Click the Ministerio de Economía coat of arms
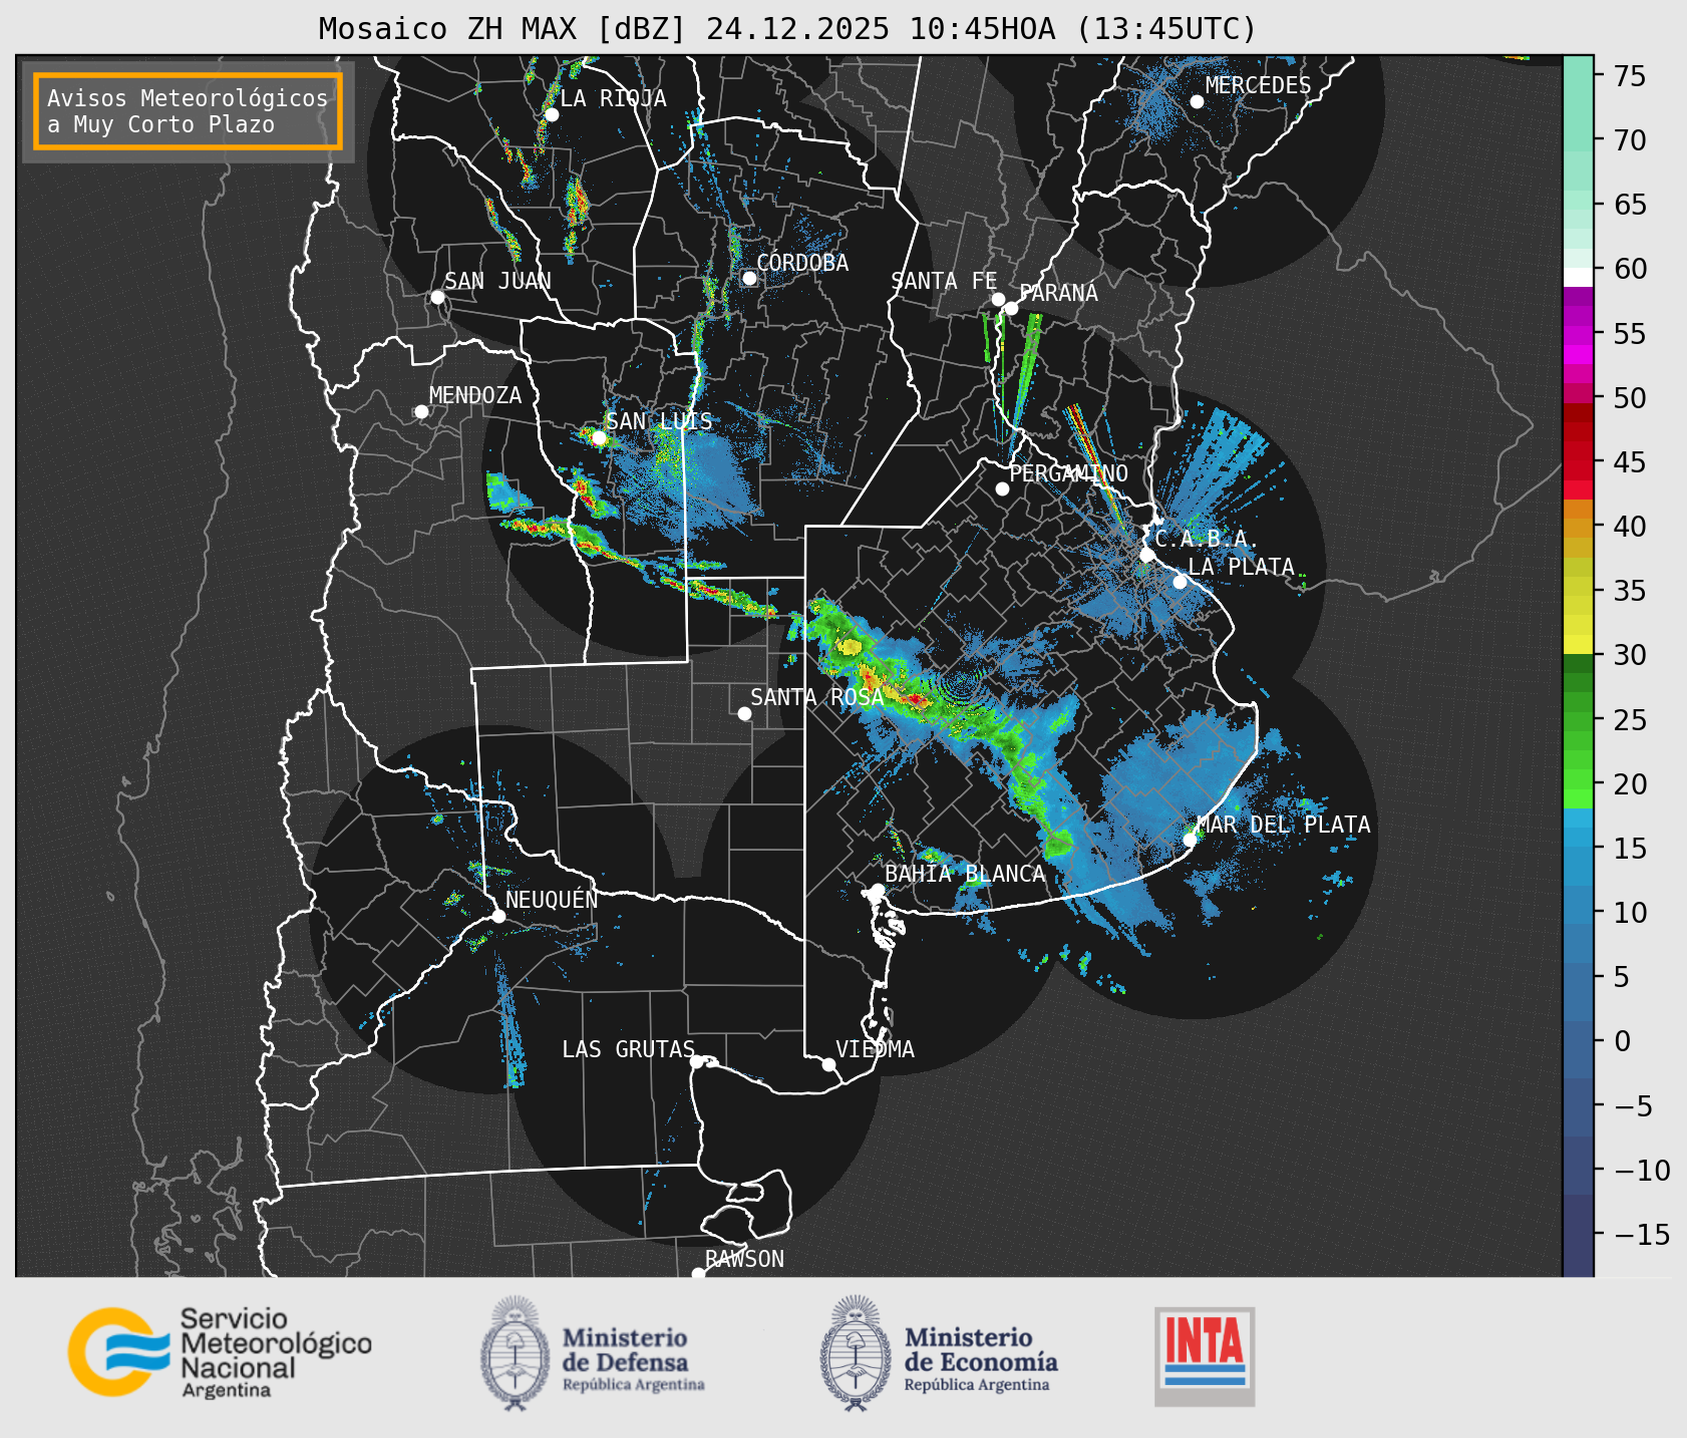The width and height of the screenshot is (1687, 1438). point(855,1353)
